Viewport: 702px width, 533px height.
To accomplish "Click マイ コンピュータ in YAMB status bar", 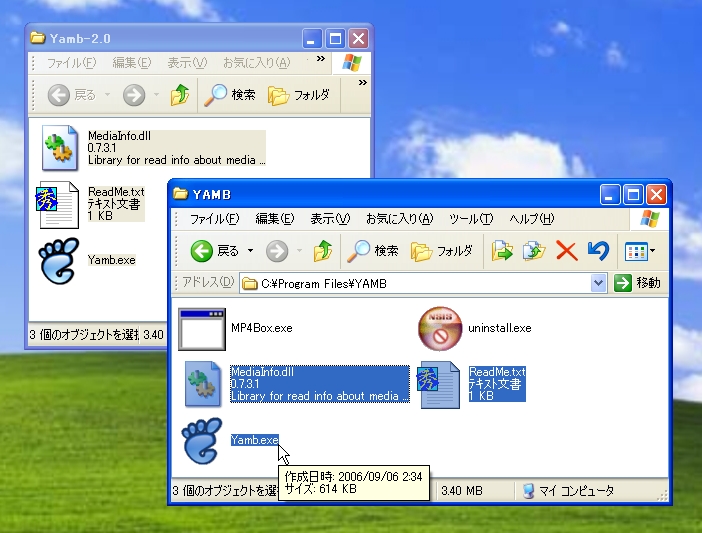I will coord(568,491).
